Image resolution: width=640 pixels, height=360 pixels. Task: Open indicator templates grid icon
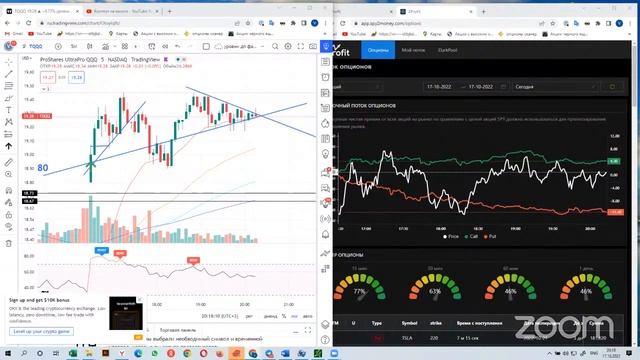click(125, 47)
